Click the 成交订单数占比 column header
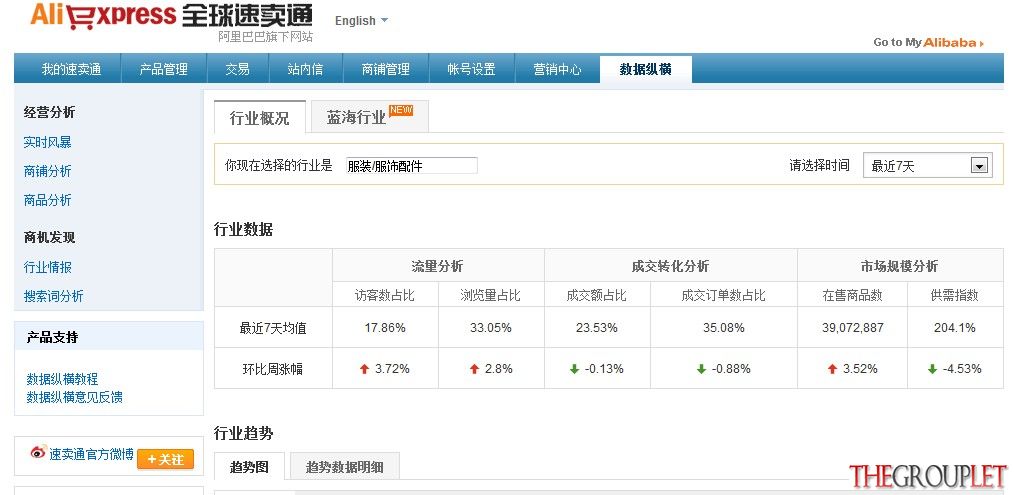1014x495 pixels. (x=723, y=296)
